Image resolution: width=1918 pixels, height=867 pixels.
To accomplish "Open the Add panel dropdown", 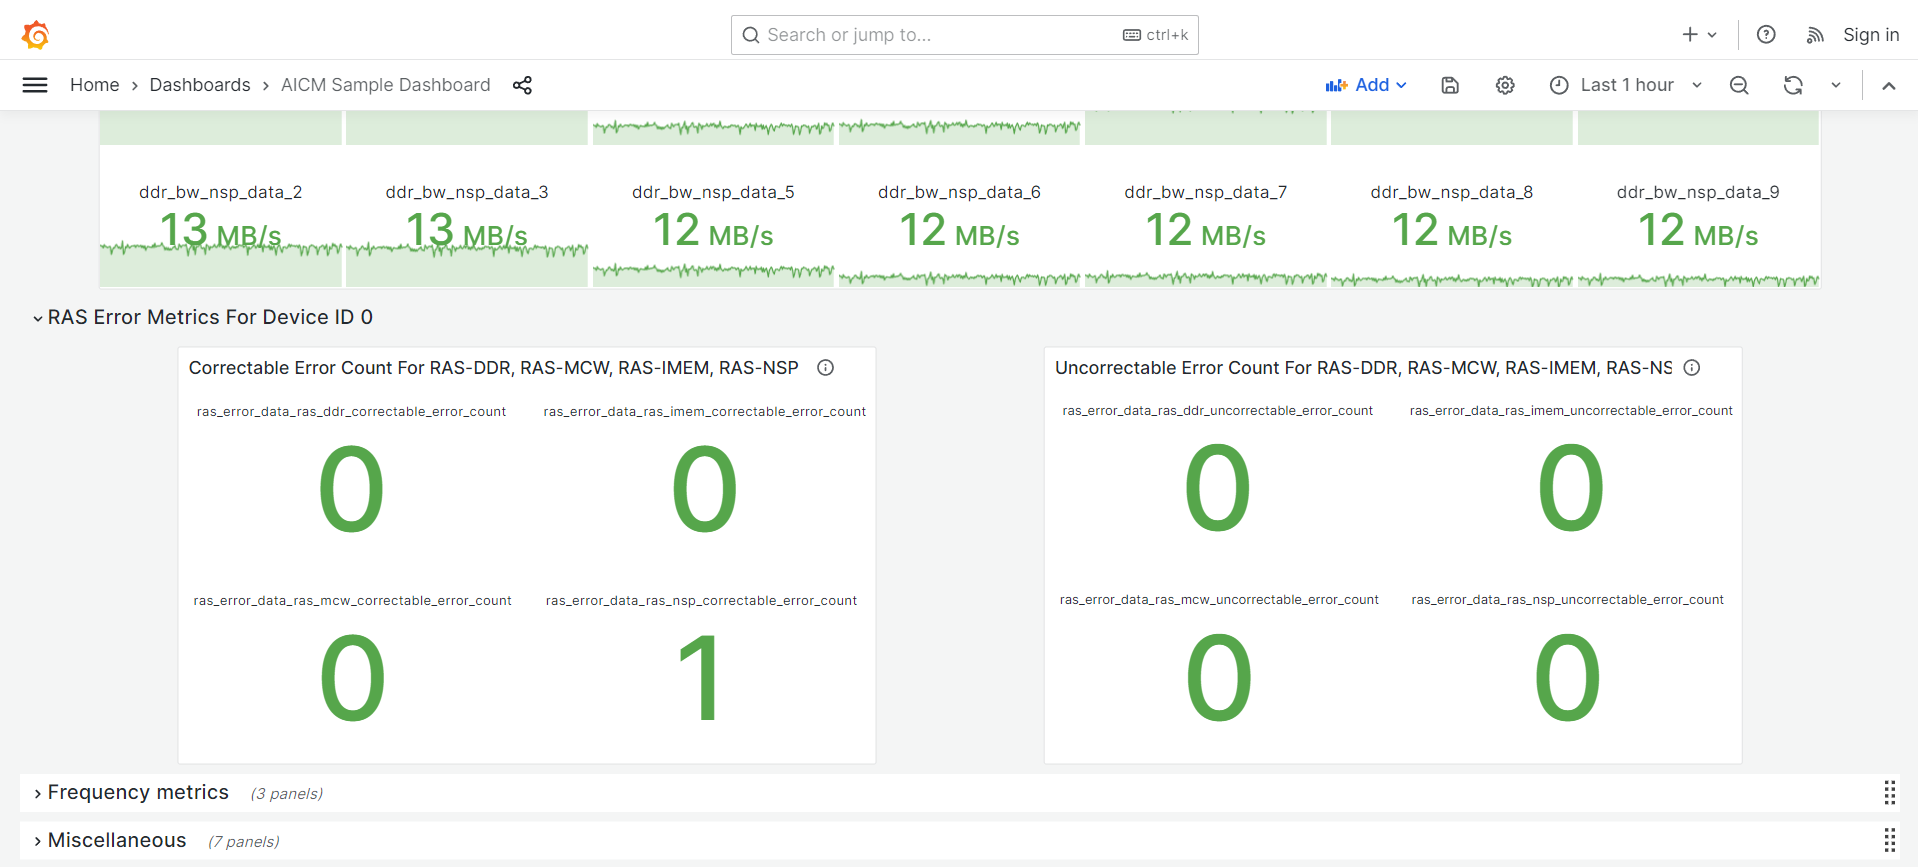I will click(1366, 85).
